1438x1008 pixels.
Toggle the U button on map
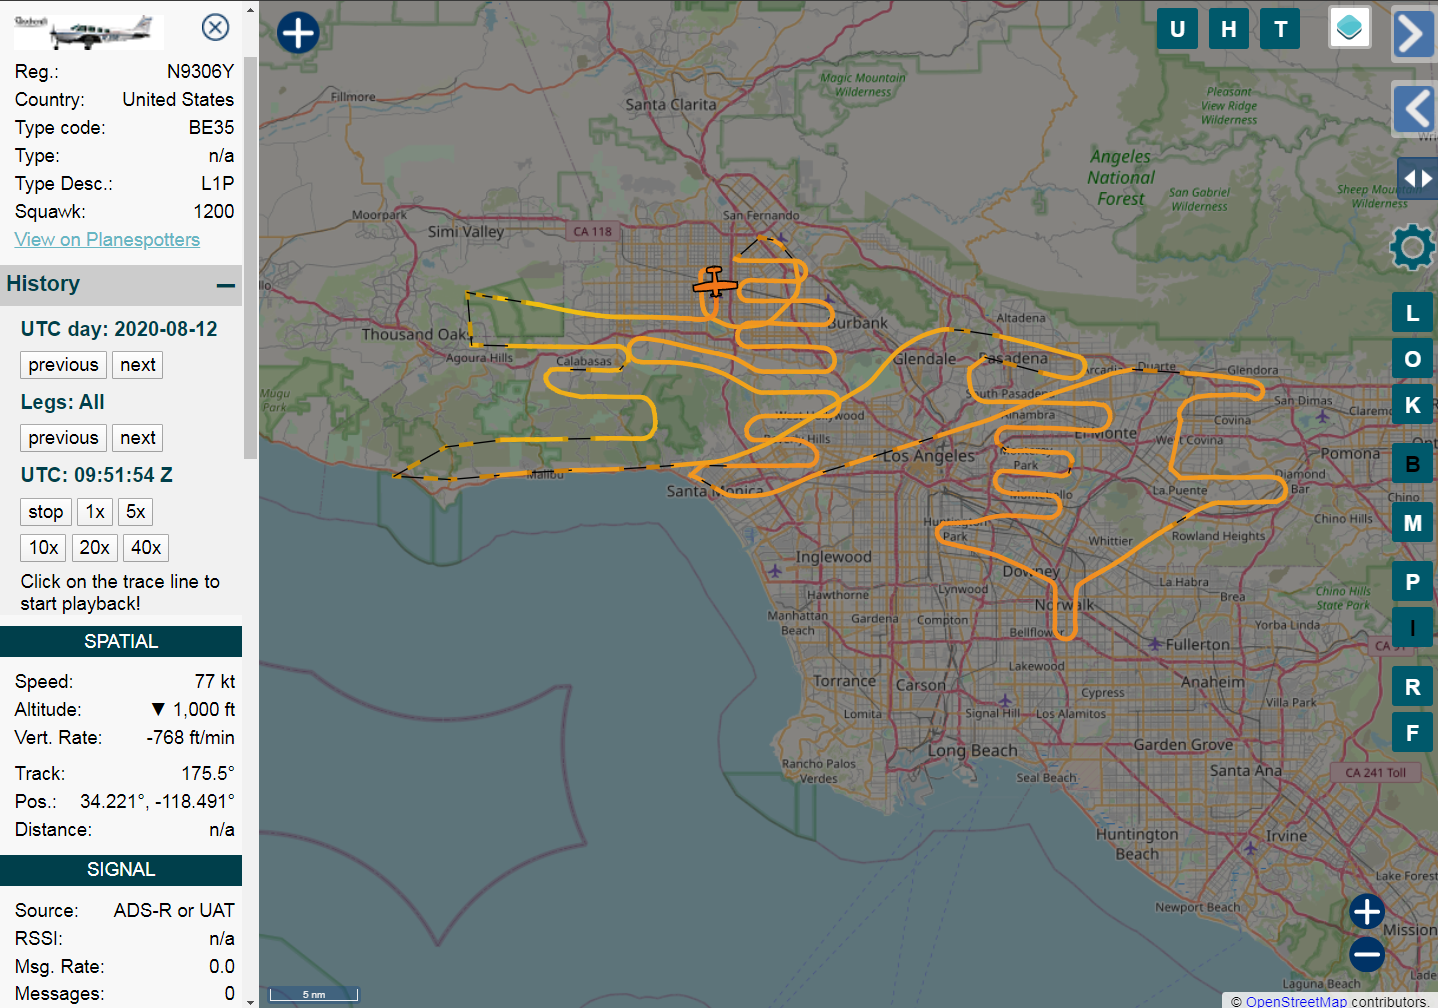click(1177, 29)
